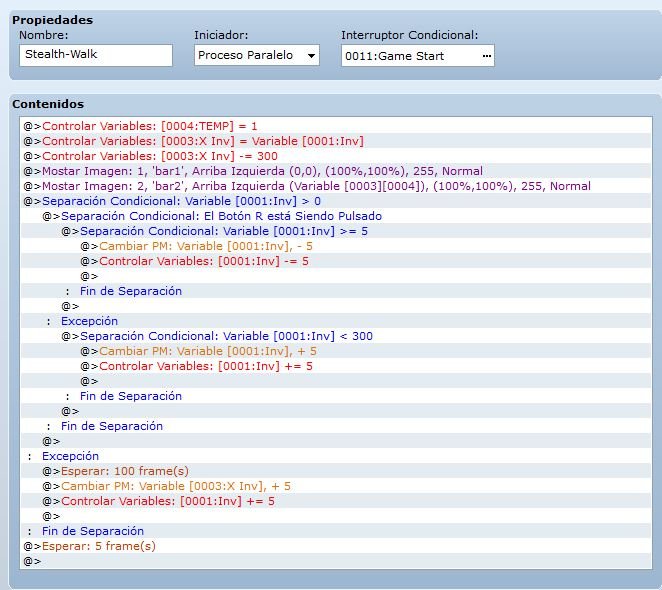
Task: Select the line Controlar Variables [0004:TEMP] = 1
Action: pyautogui.click(x=336, y=126)
